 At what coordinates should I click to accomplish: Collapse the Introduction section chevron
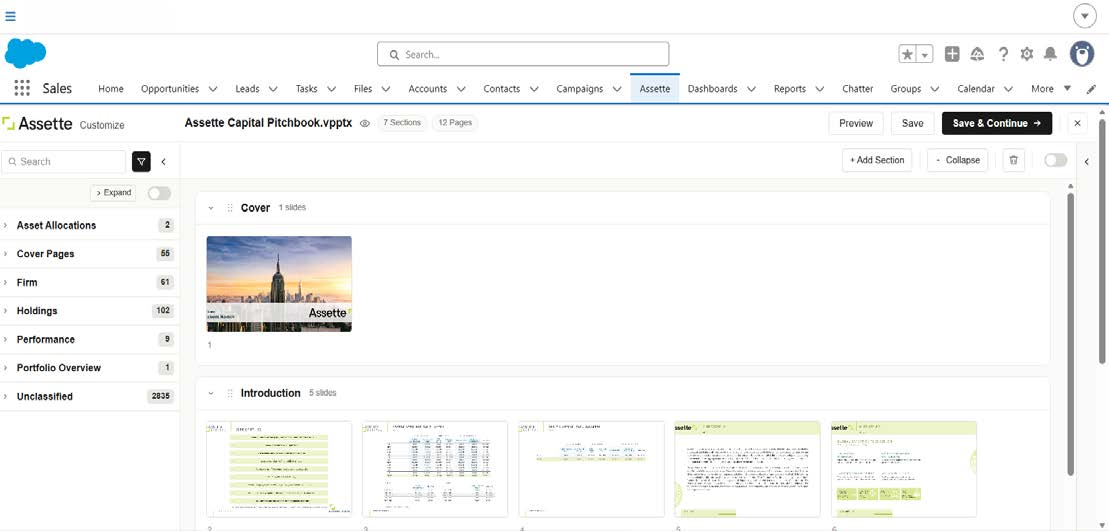pyautogui.click(x=211, y=393)
